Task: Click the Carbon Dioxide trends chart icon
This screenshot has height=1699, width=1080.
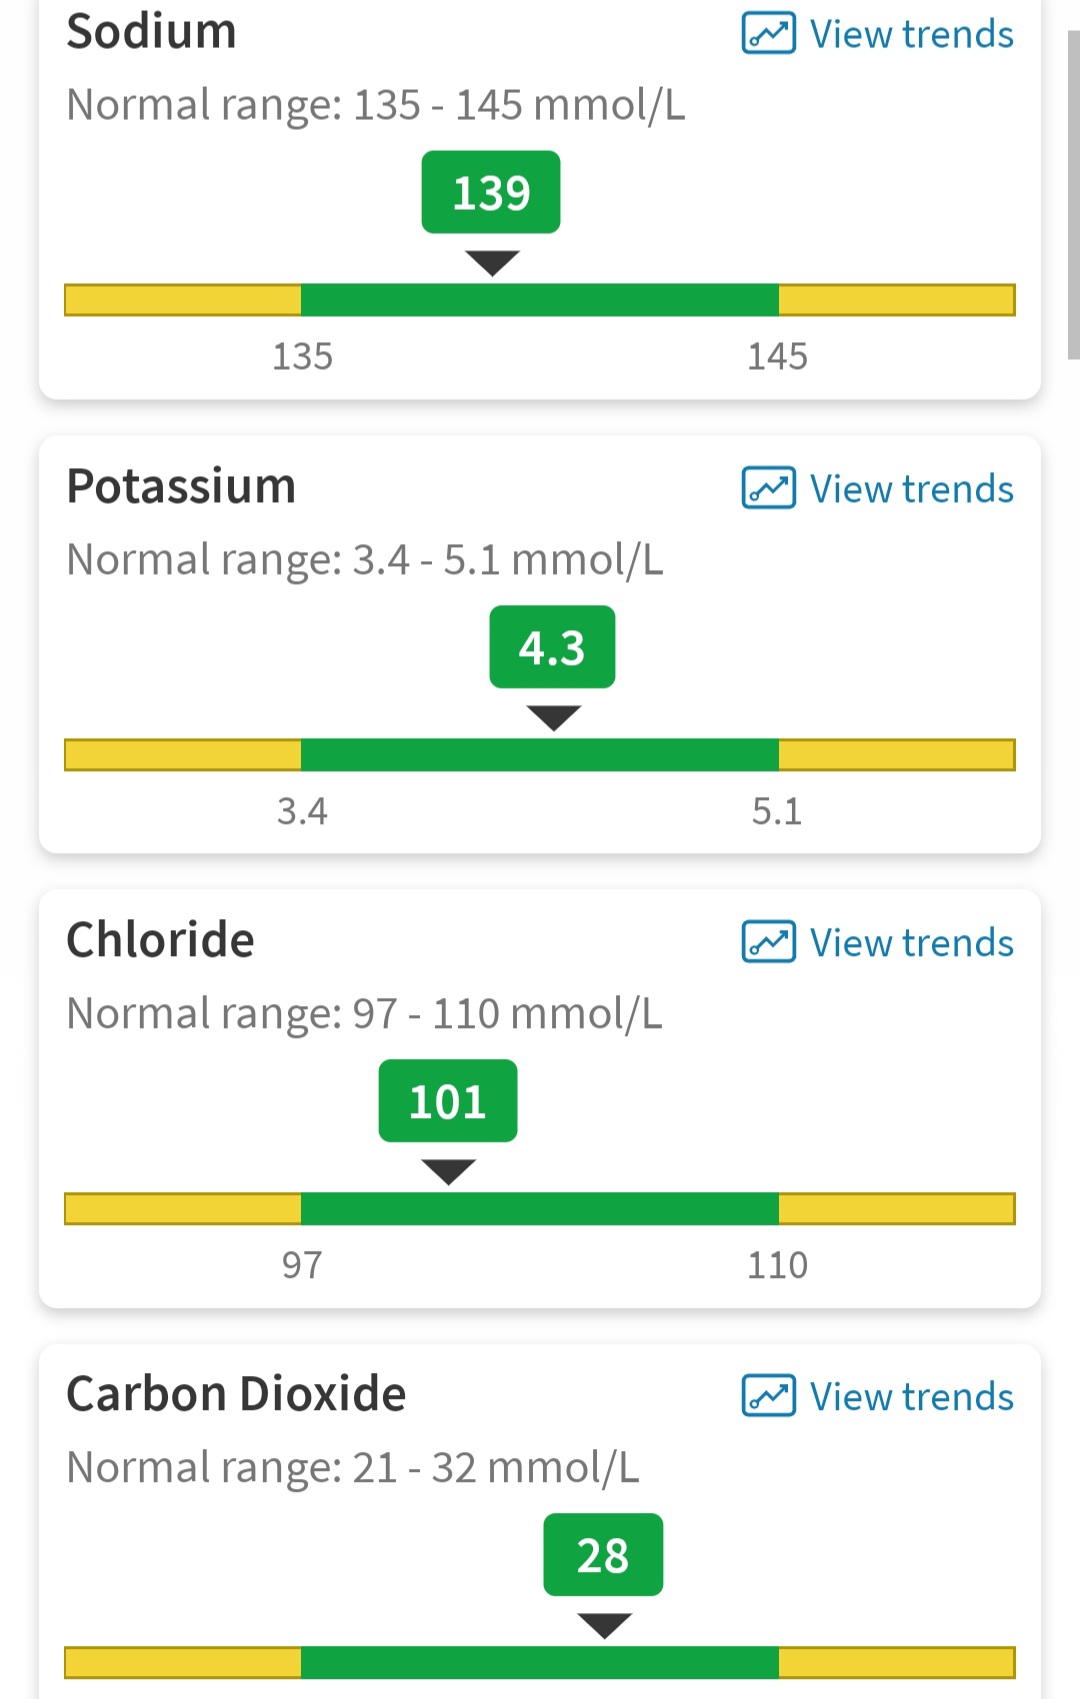Action: tap(768, 1396)
